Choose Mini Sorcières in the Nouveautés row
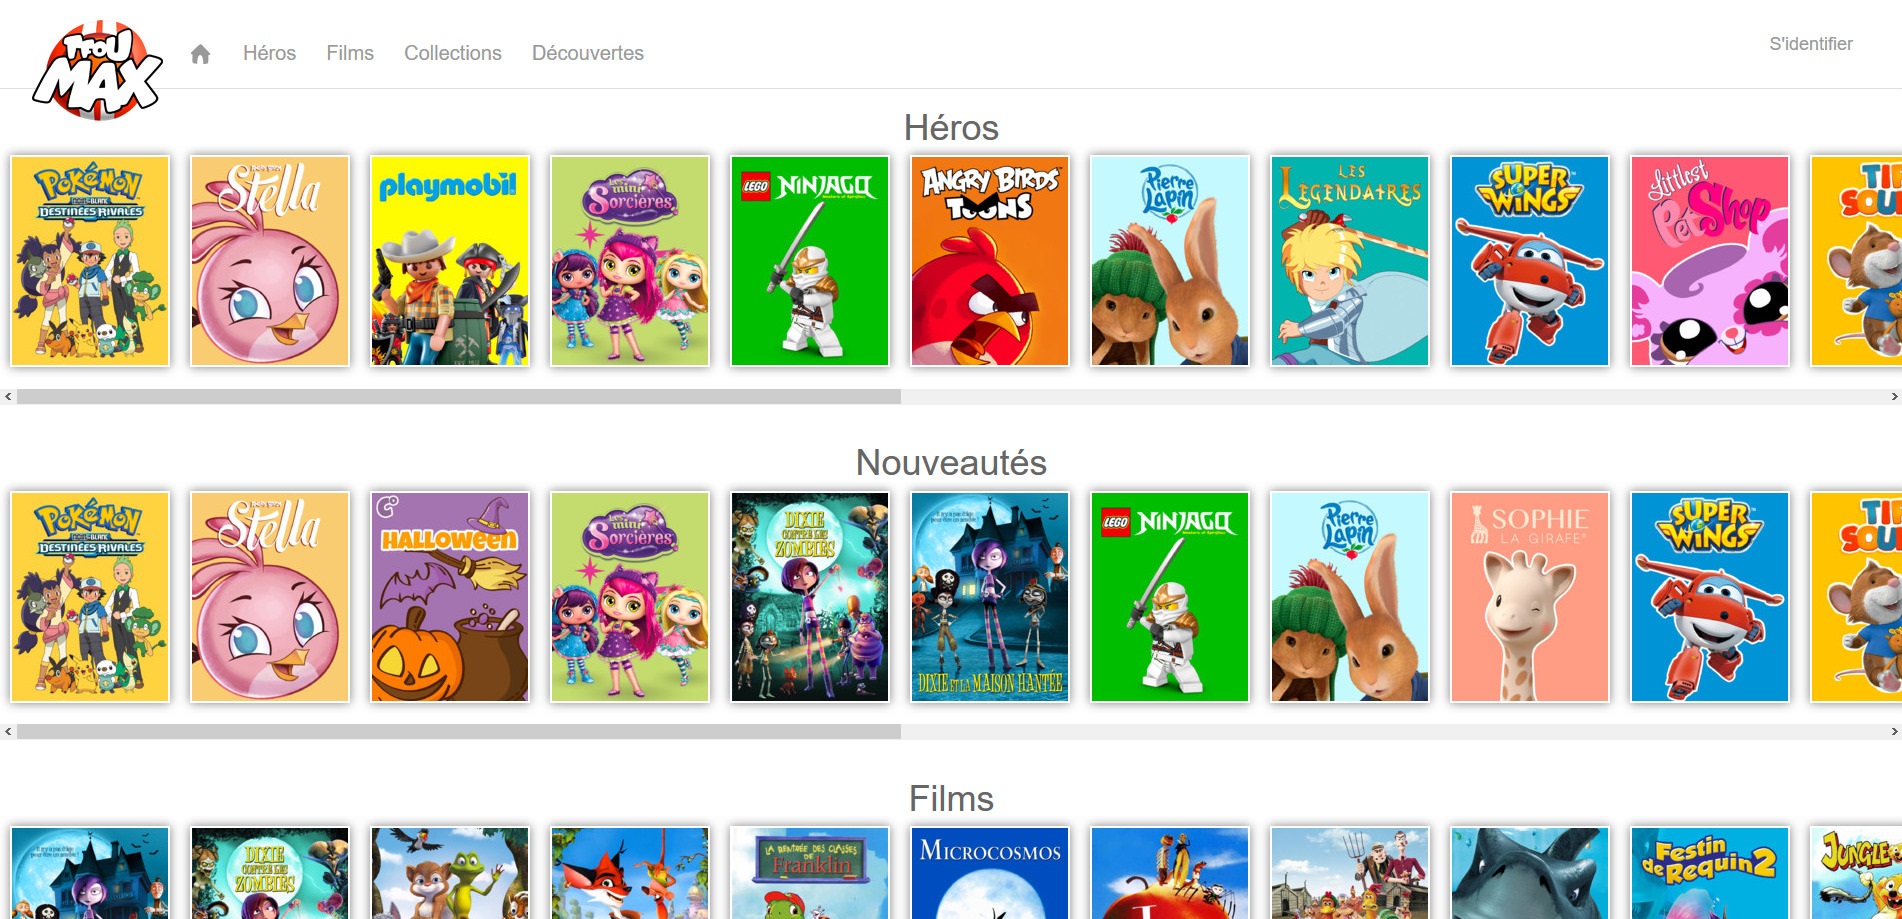 (630, 597)
